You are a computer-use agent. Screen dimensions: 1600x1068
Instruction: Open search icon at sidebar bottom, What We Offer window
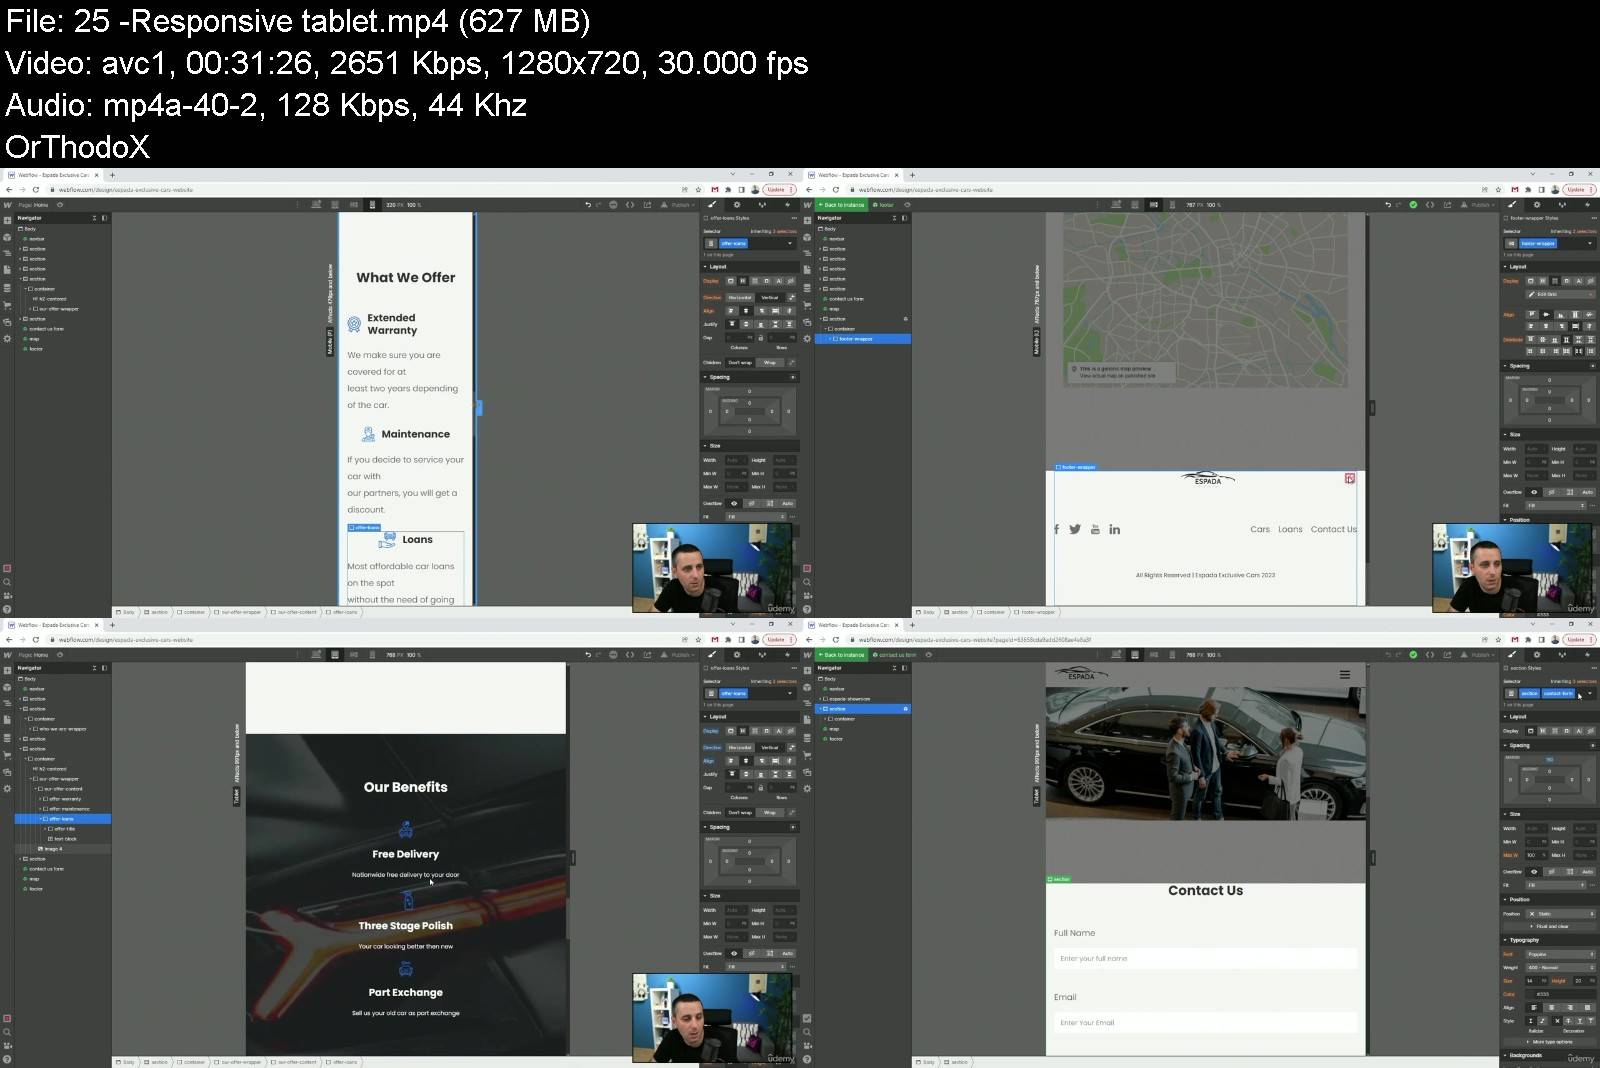pyautogui.click(x=7, y=582)
